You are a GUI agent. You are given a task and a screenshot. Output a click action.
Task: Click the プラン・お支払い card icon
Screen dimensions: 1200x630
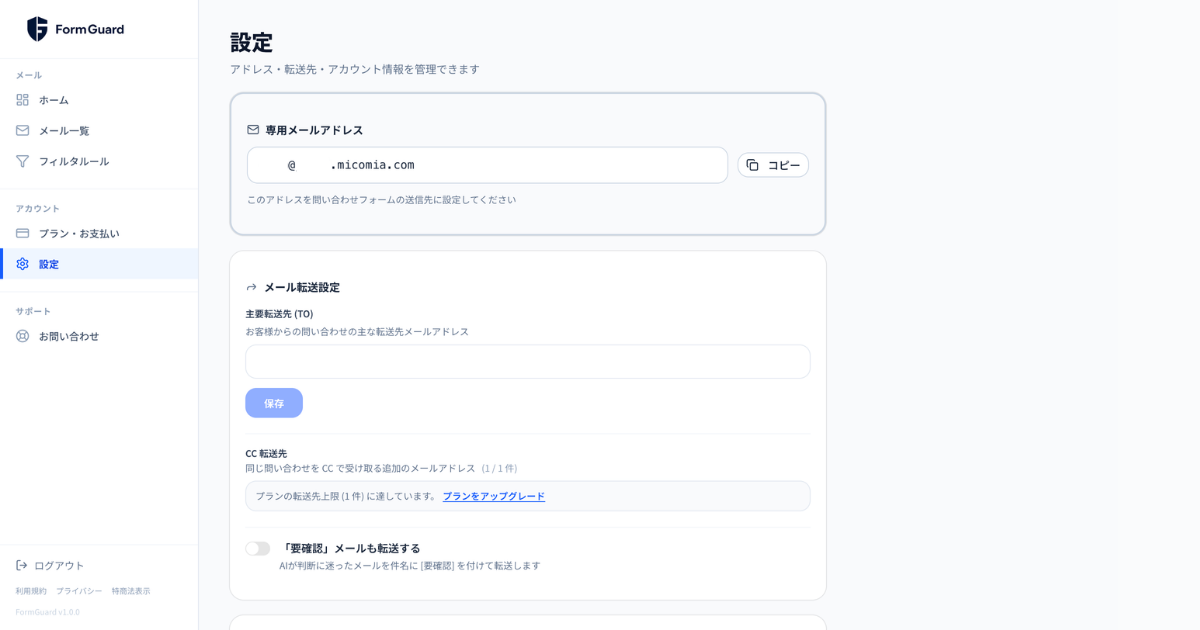point(22,233)
